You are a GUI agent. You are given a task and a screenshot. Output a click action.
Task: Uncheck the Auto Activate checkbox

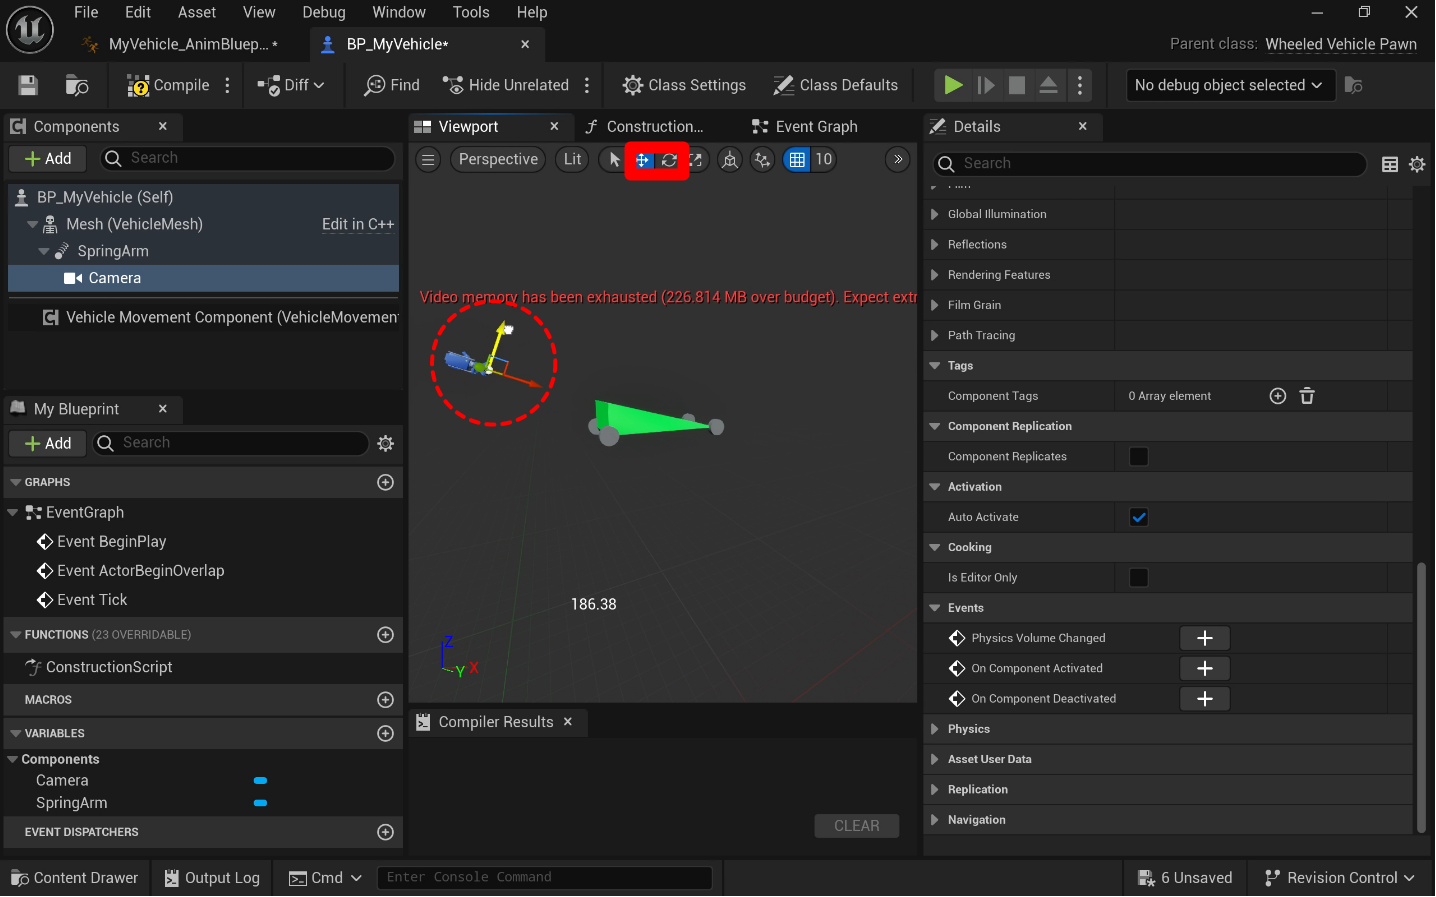[1138, 517]
